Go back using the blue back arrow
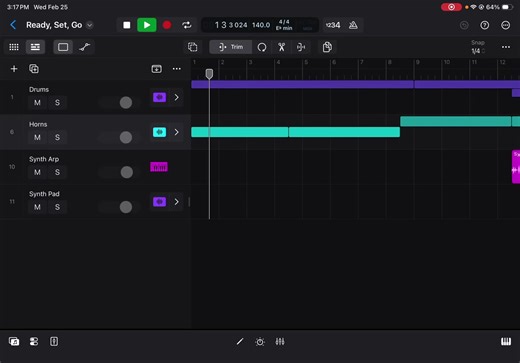 pos(13,25)
